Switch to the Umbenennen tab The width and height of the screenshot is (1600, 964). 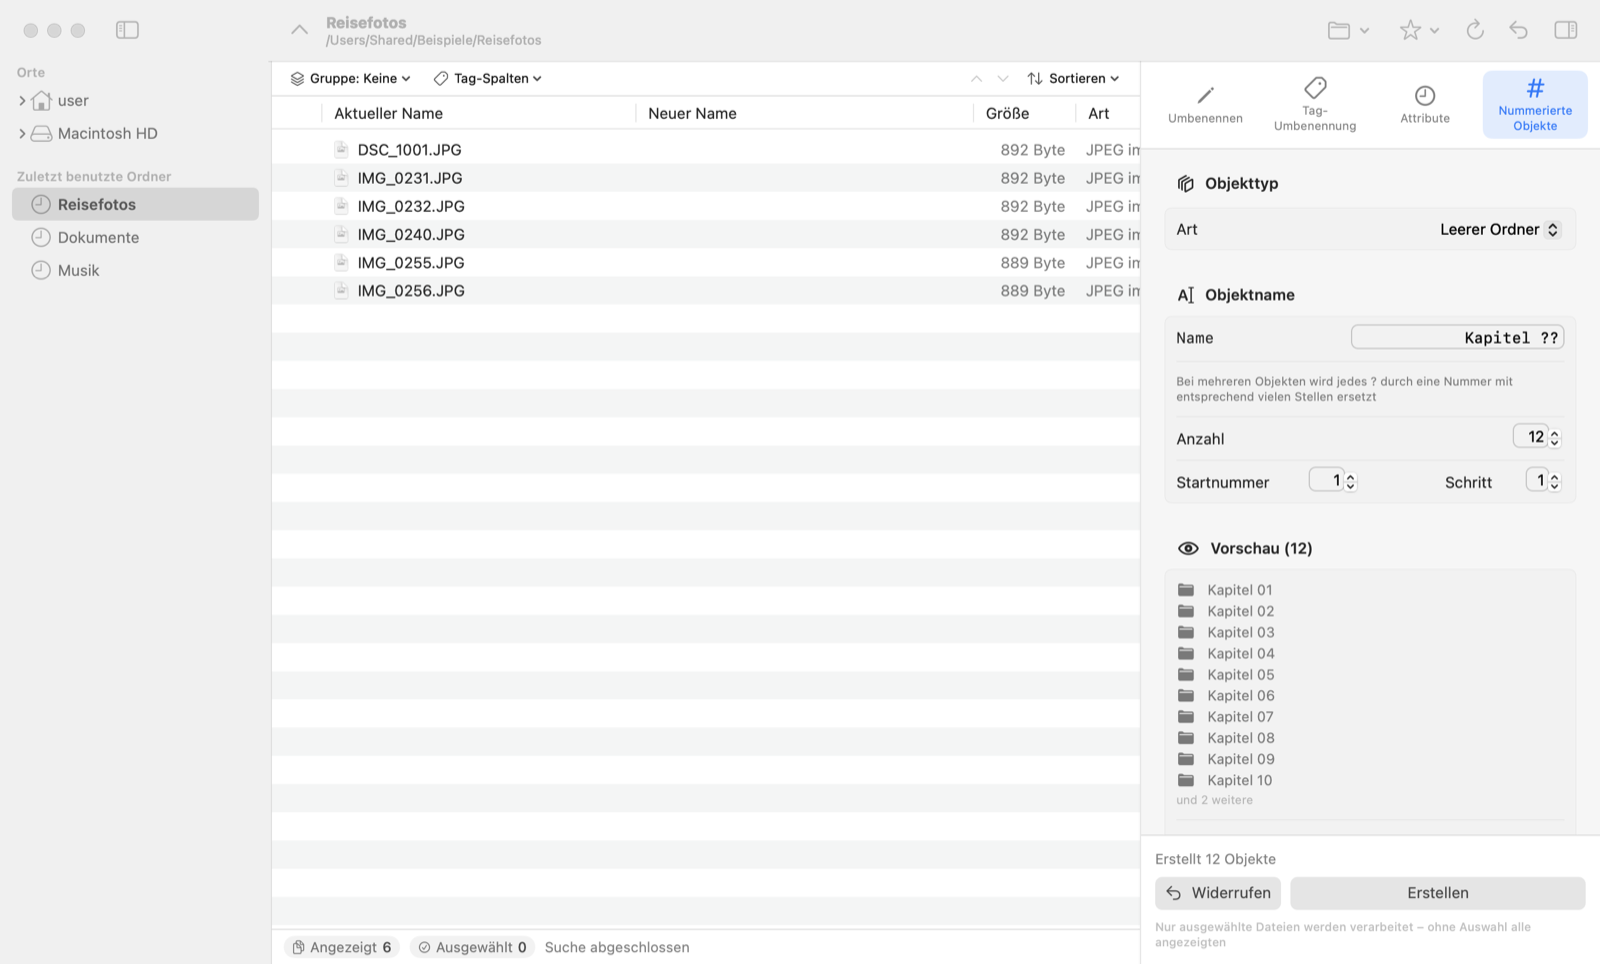1205,105
